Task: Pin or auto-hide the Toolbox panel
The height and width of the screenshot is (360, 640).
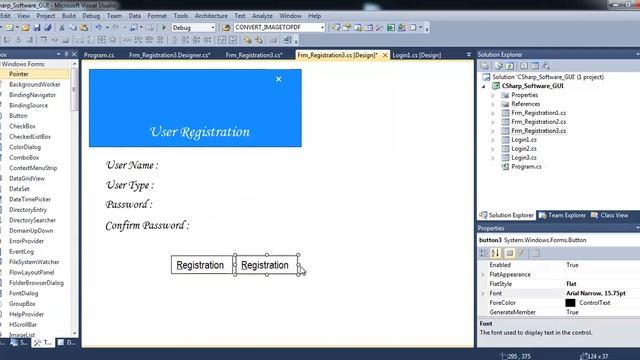Action: pyautogui.click(x=66, y=54)
